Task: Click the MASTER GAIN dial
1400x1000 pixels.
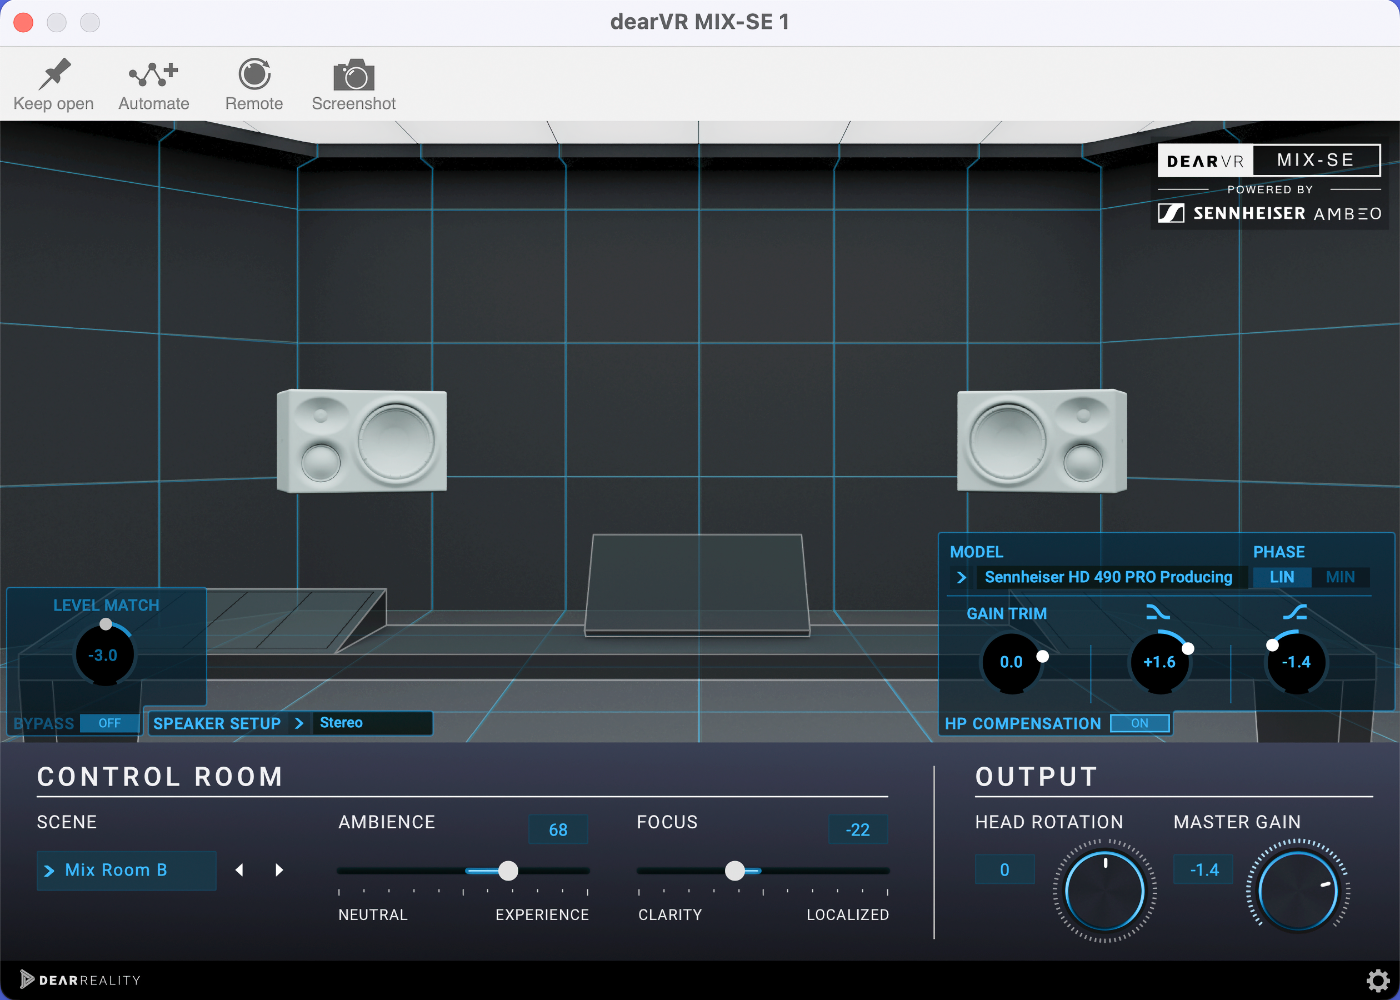Action: click(1298, 889)
